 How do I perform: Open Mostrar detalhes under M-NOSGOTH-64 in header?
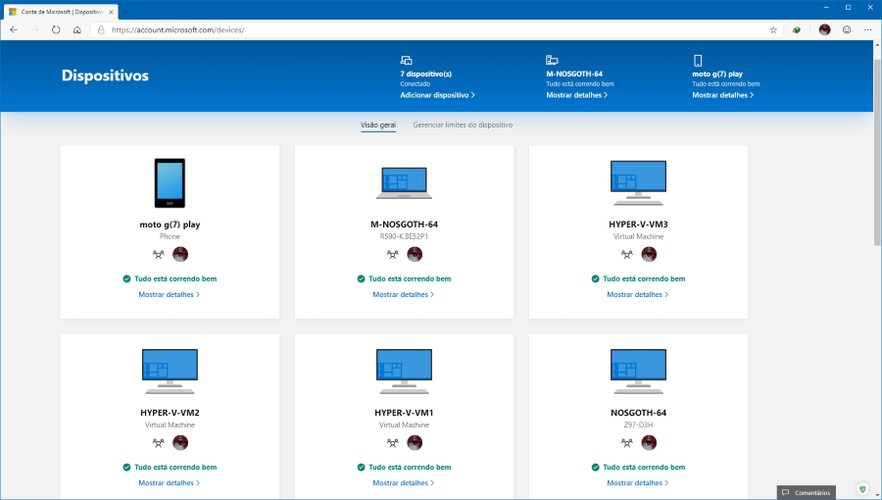(577, 95)
